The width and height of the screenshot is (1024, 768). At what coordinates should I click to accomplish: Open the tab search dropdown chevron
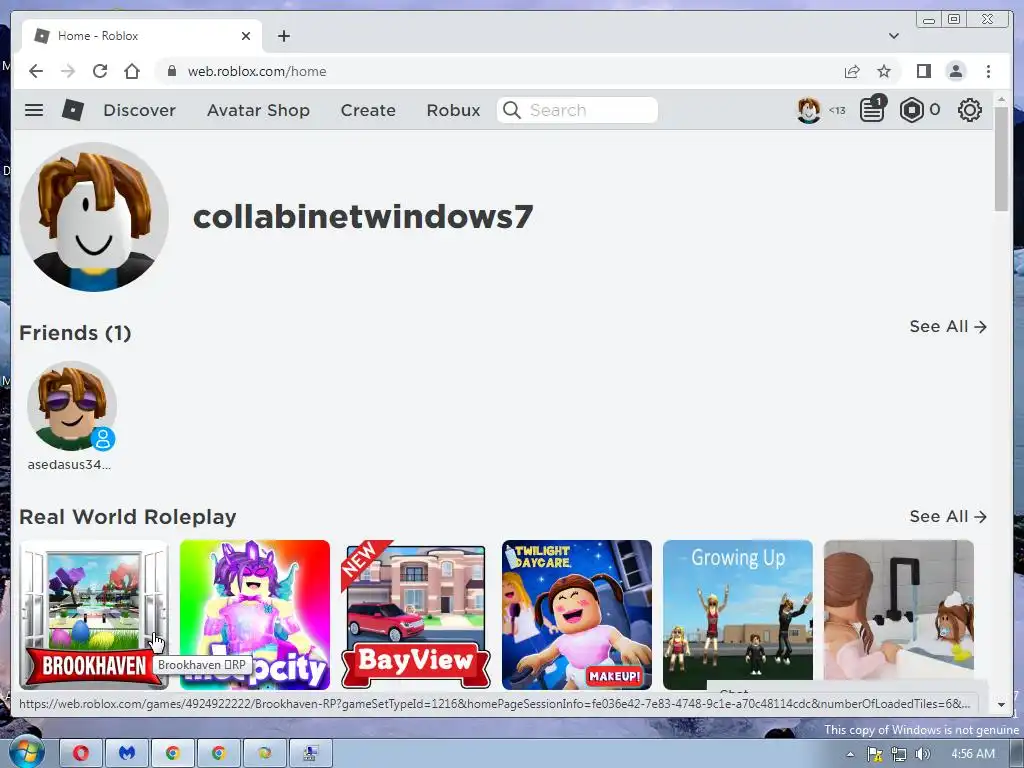[893, 36]
